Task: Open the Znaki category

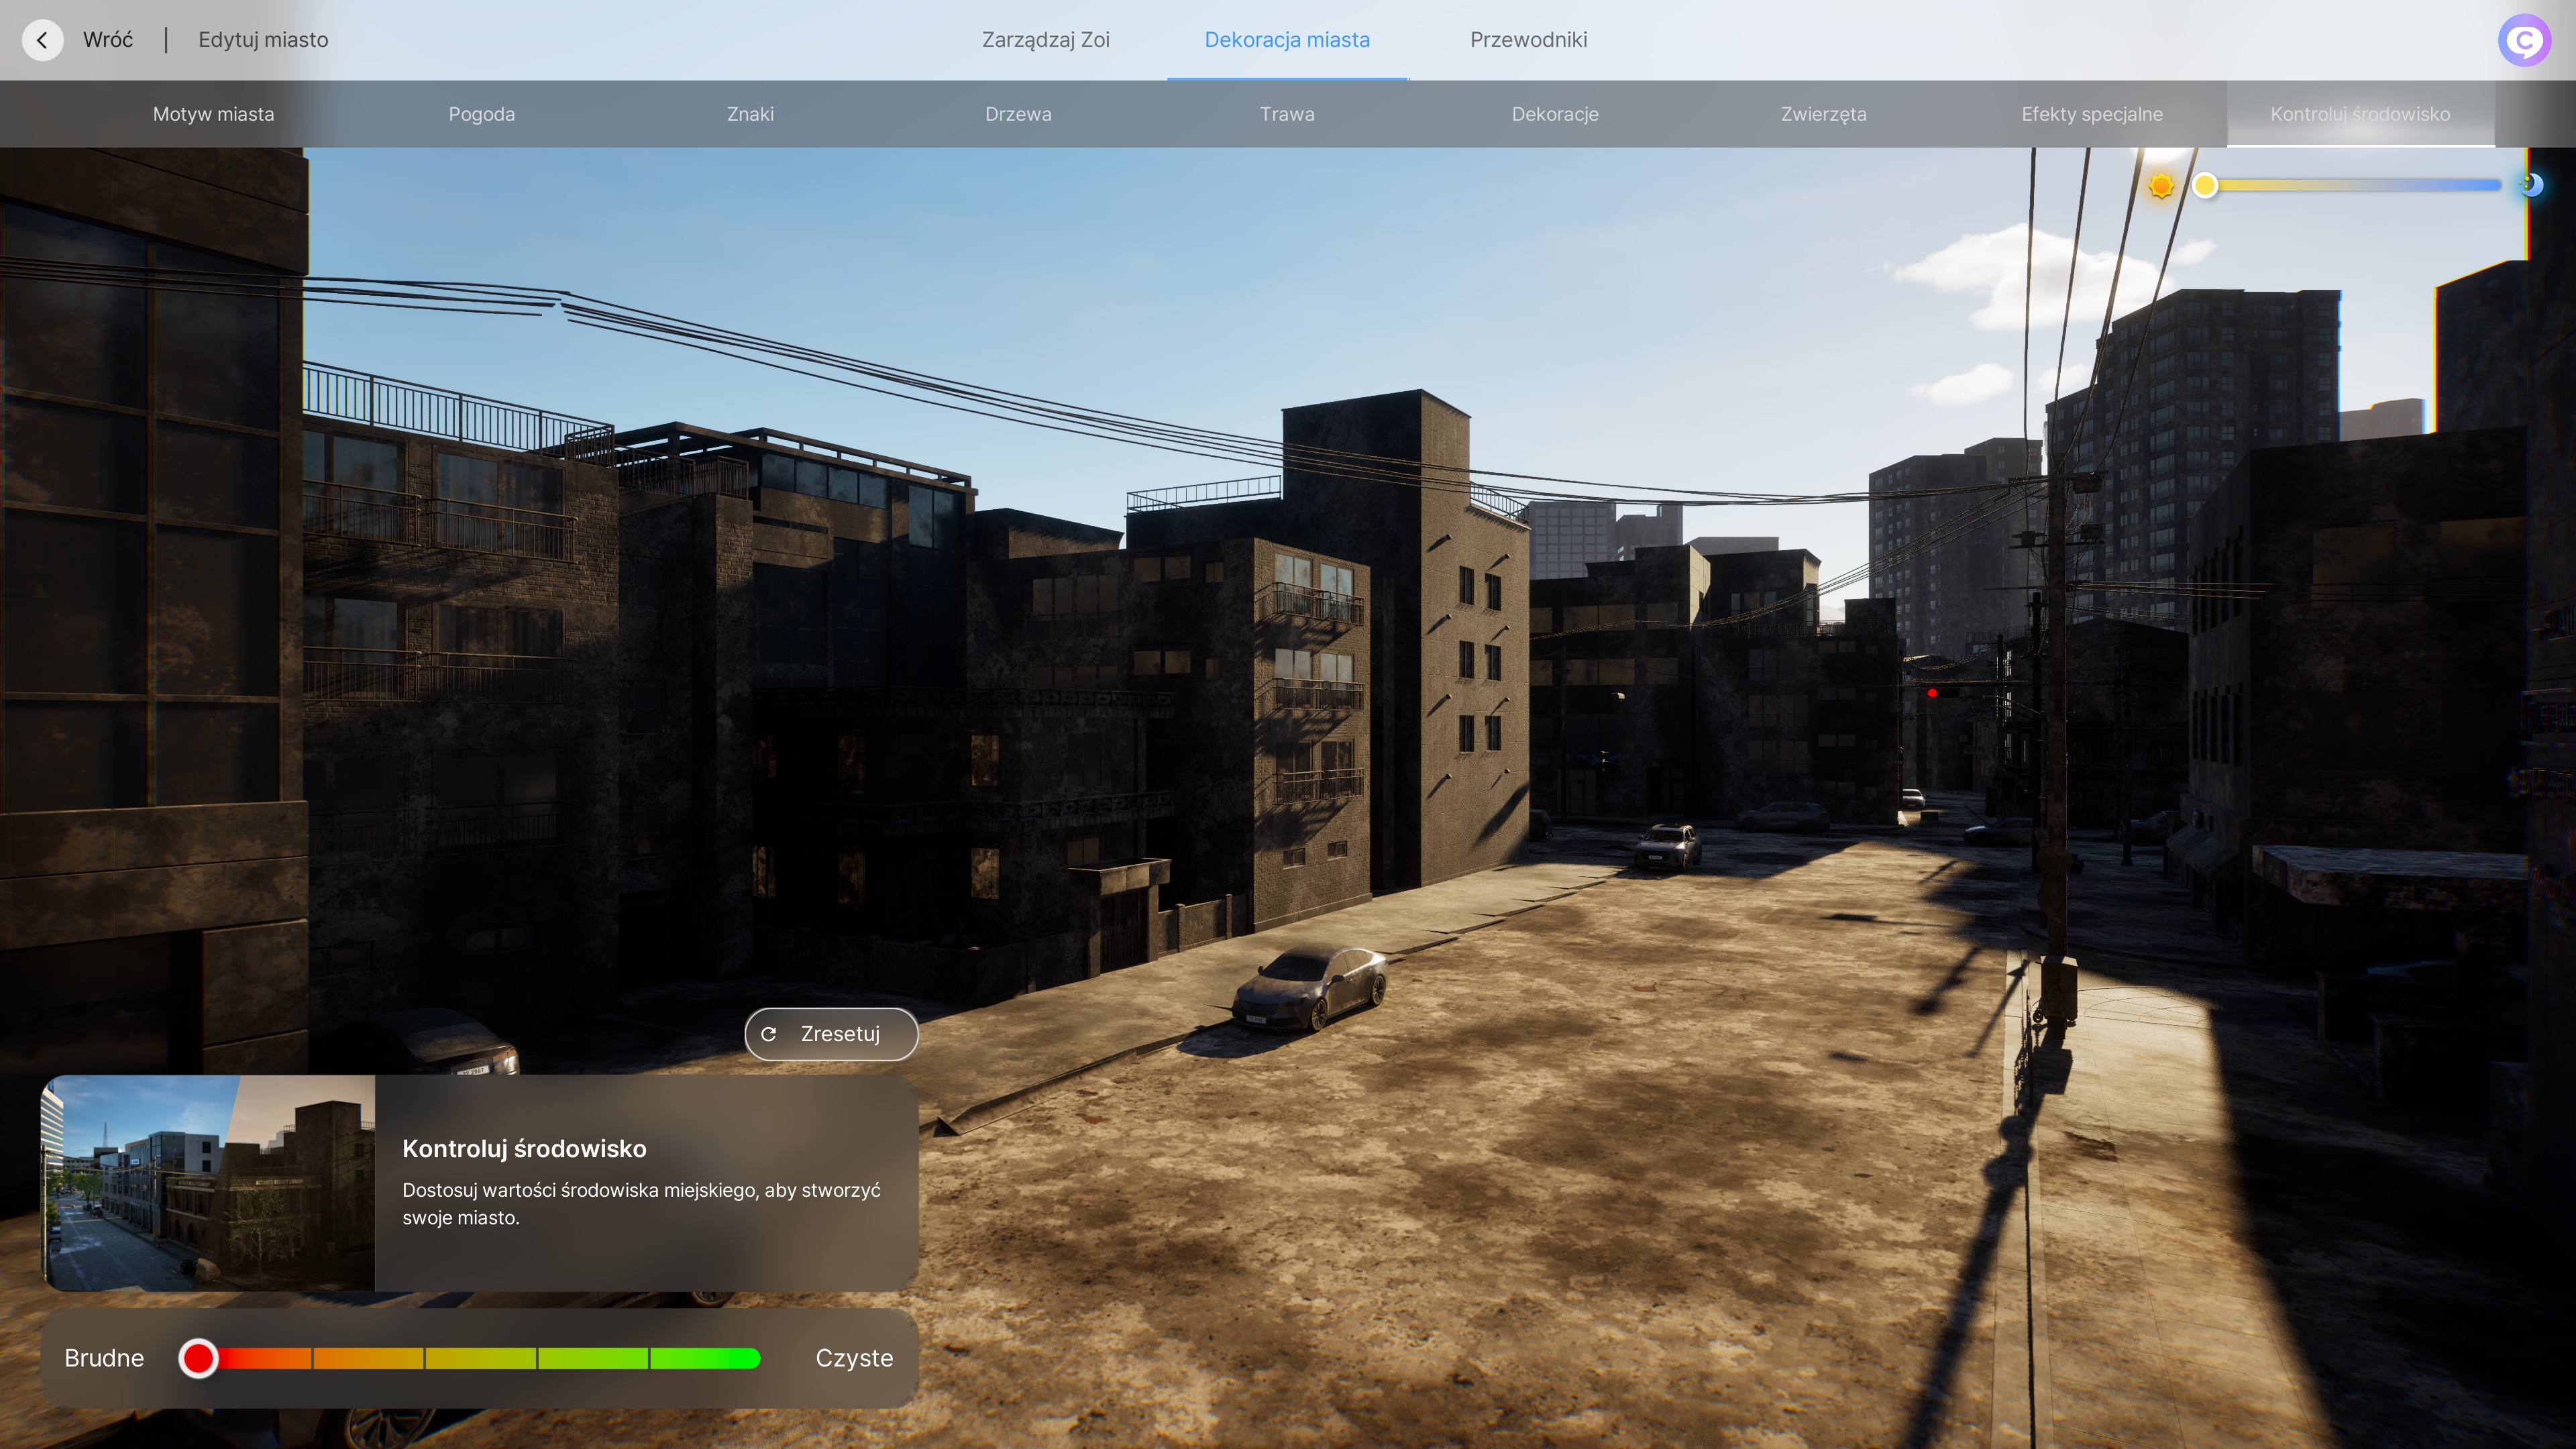Action: pos(750,114)
